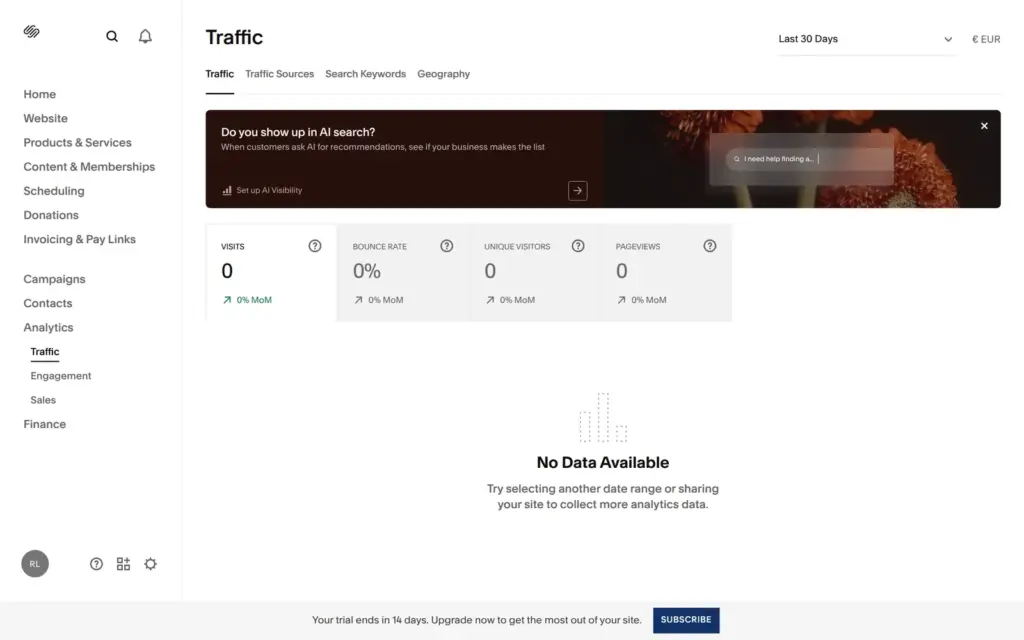Open Website in sidebar
The width and height of the screenshot is (1024, 640).
coord(46,118)
